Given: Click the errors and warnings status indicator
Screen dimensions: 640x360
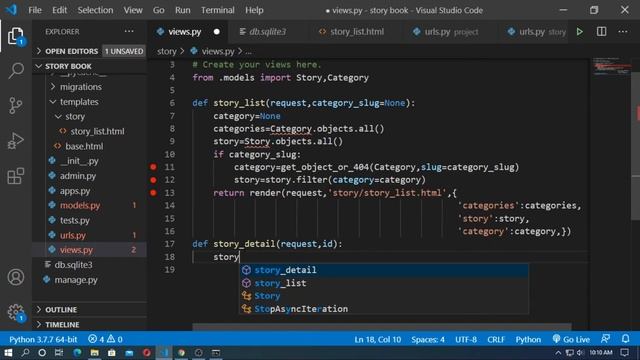Looking at the screenshot, I should (x=105, y=339).
